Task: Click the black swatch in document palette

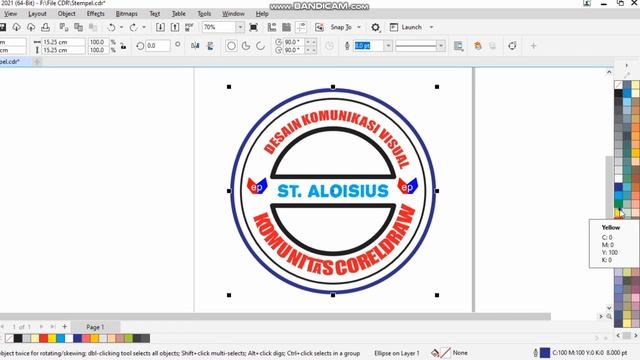Action: 18,338
